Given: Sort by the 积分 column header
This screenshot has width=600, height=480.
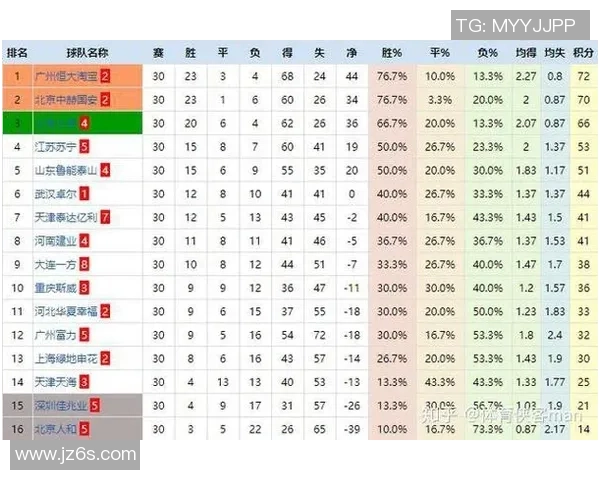Looking at the screenshot, I should click(584, 53).
